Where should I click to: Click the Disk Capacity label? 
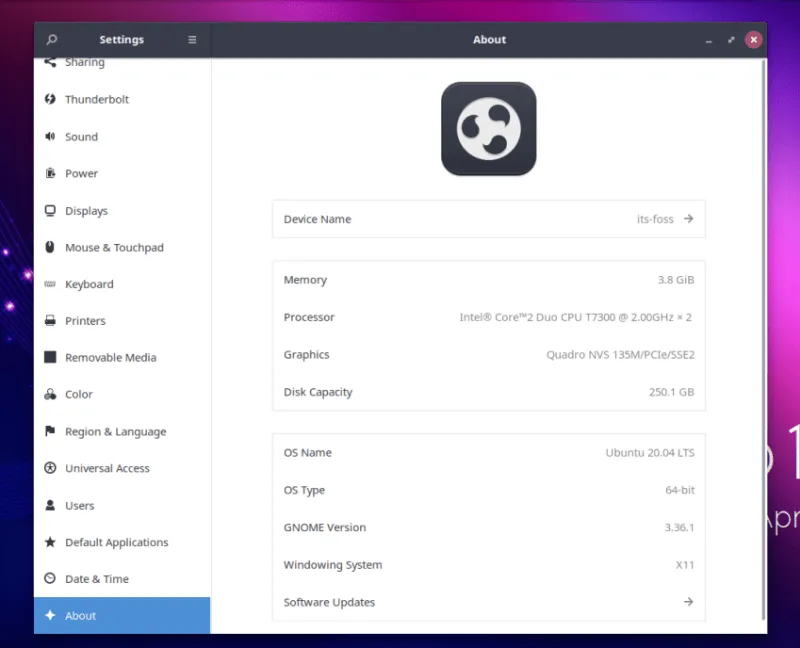point(318,392)
